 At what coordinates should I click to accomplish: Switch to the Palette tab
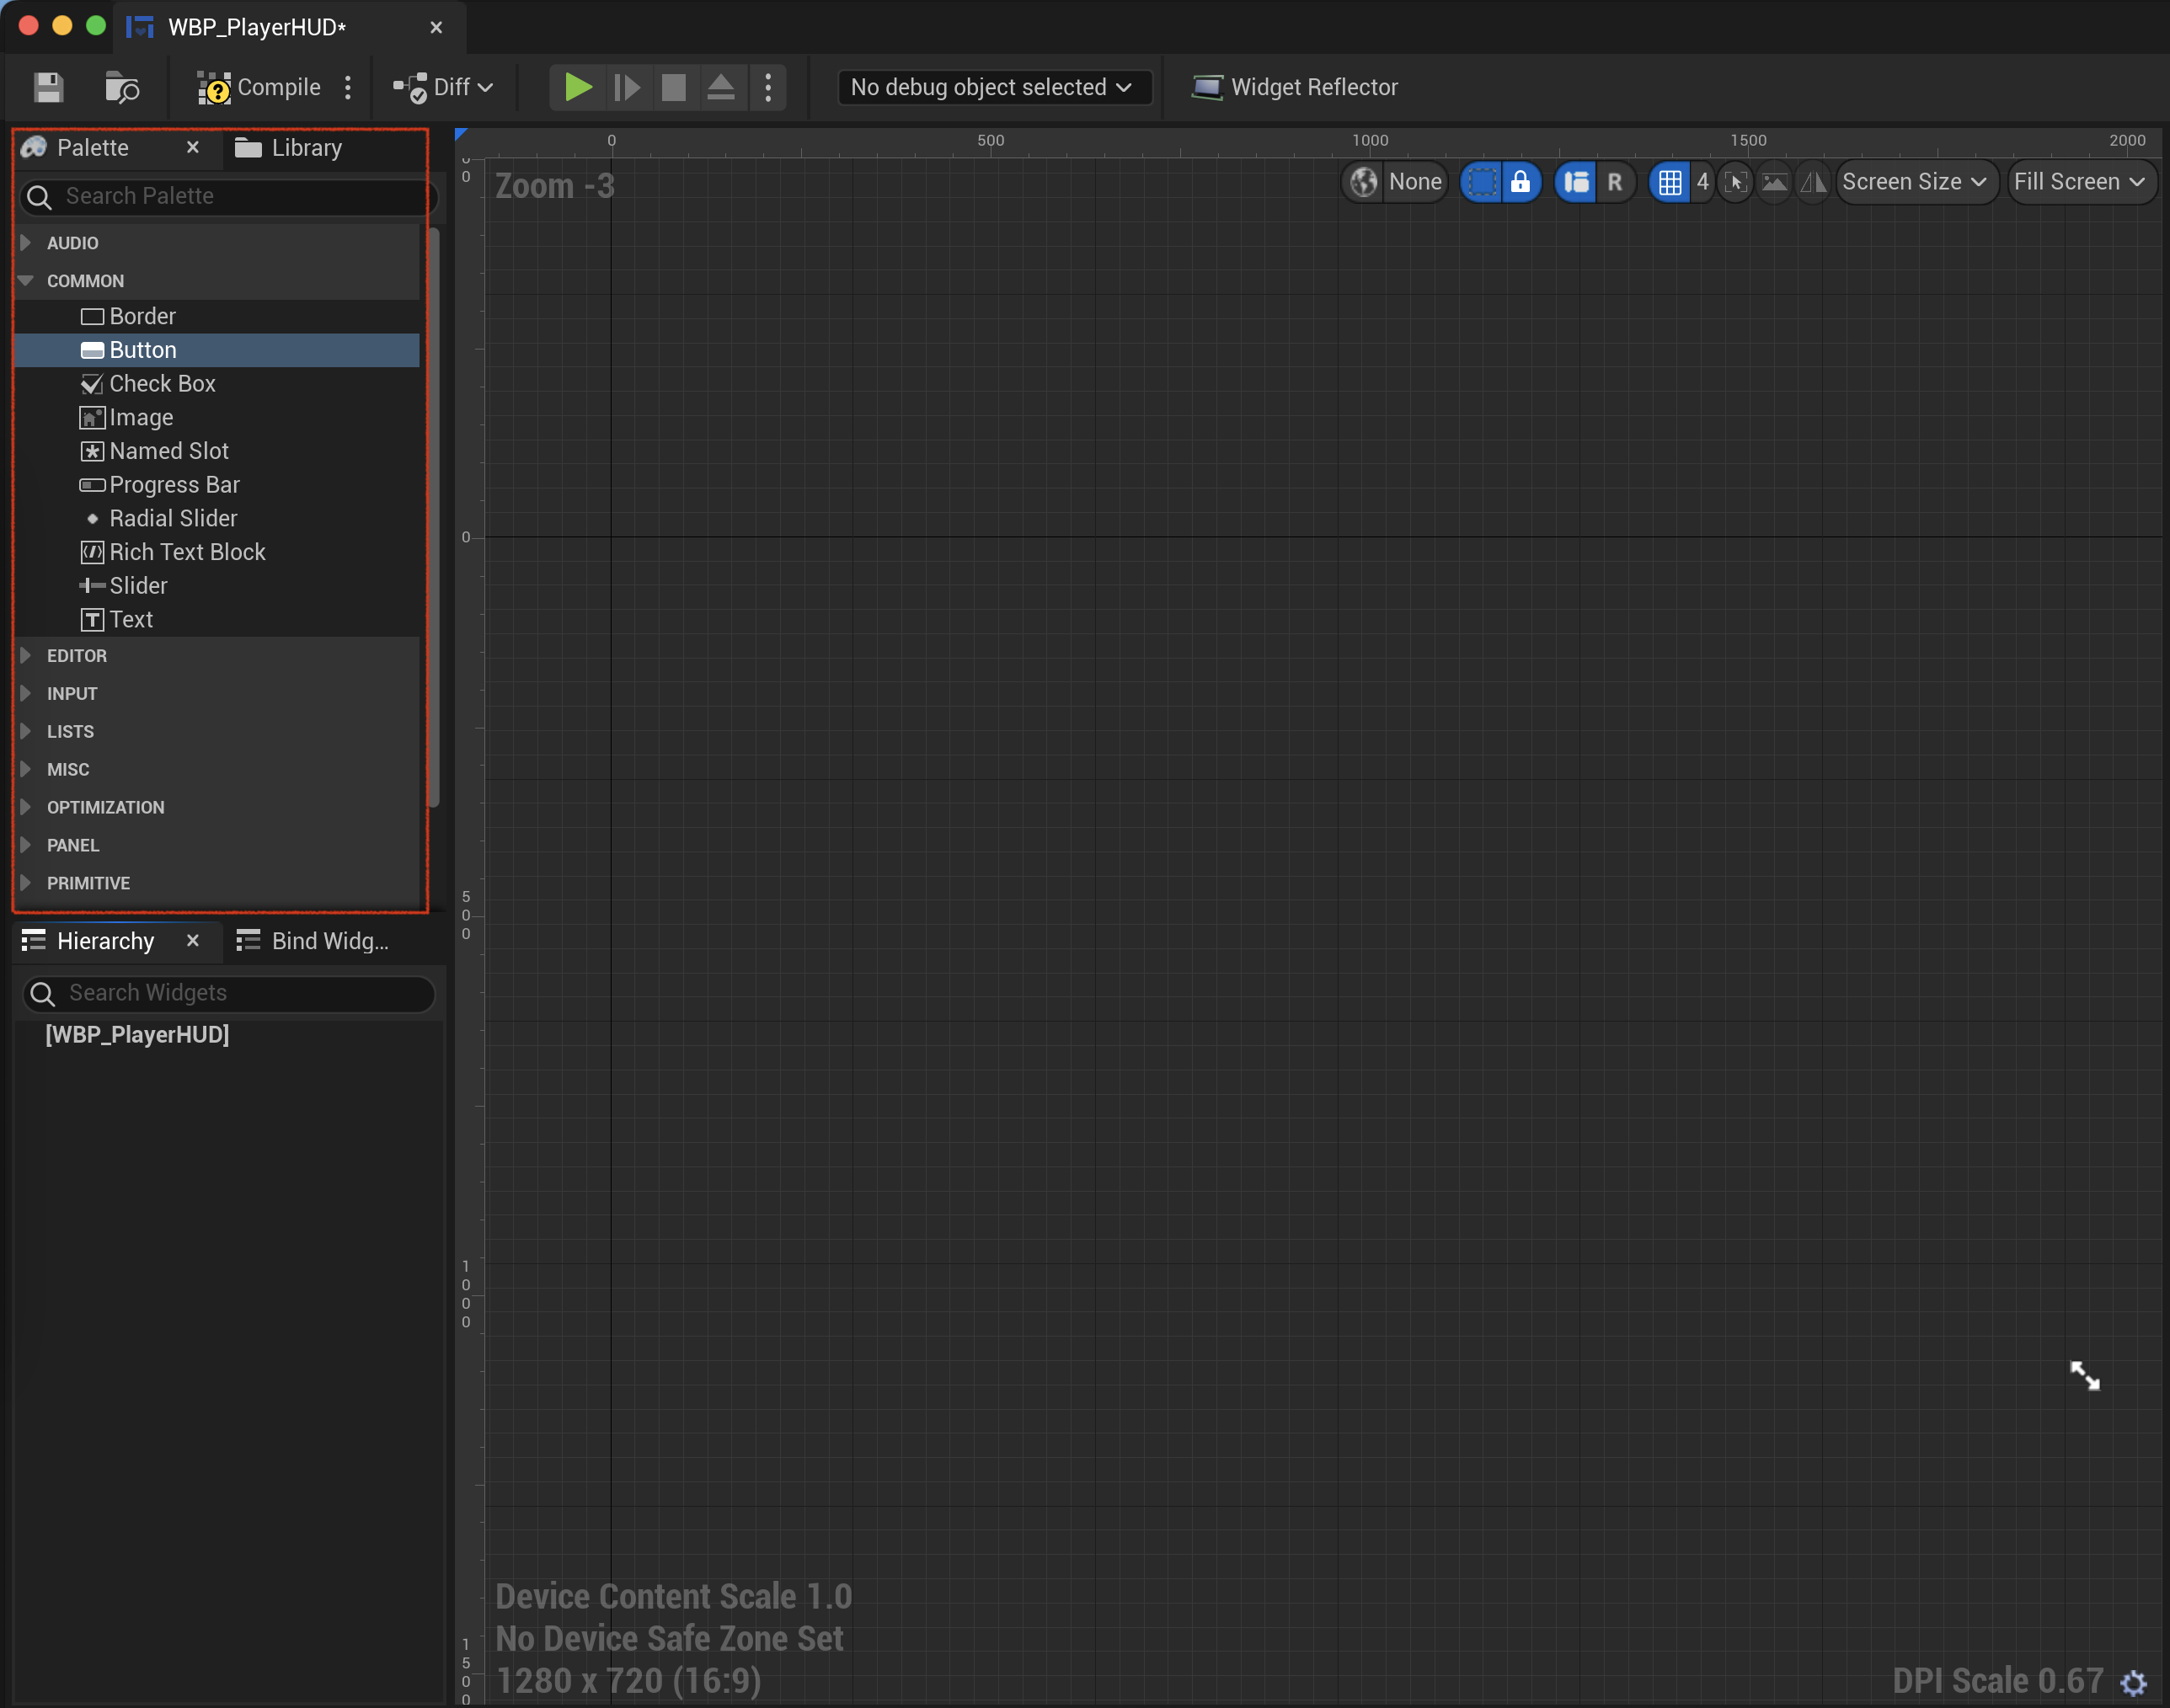point(92,148)
